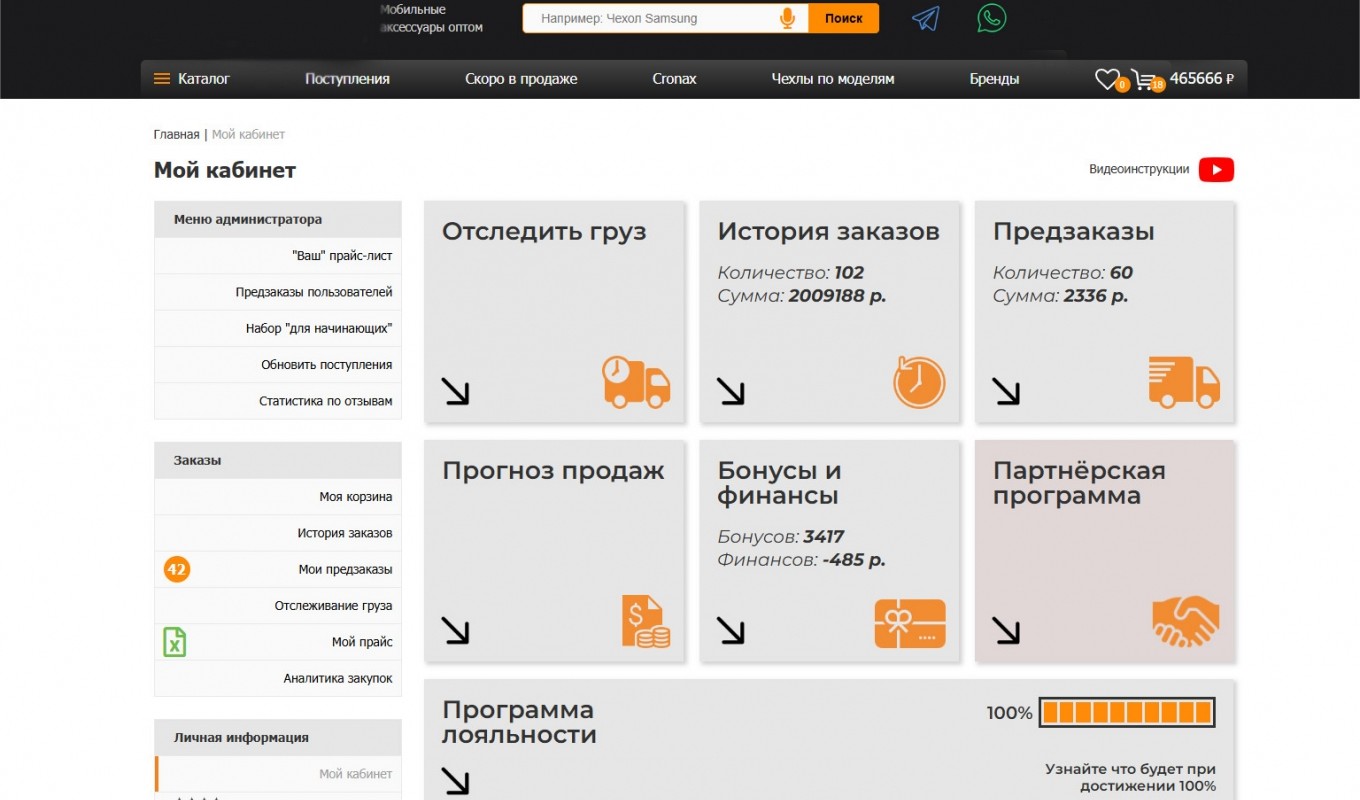This screenshot has width=1360, height=800.
Task: Click the handshake icon in Партнёрская программа
Action: coord(1185,621)
